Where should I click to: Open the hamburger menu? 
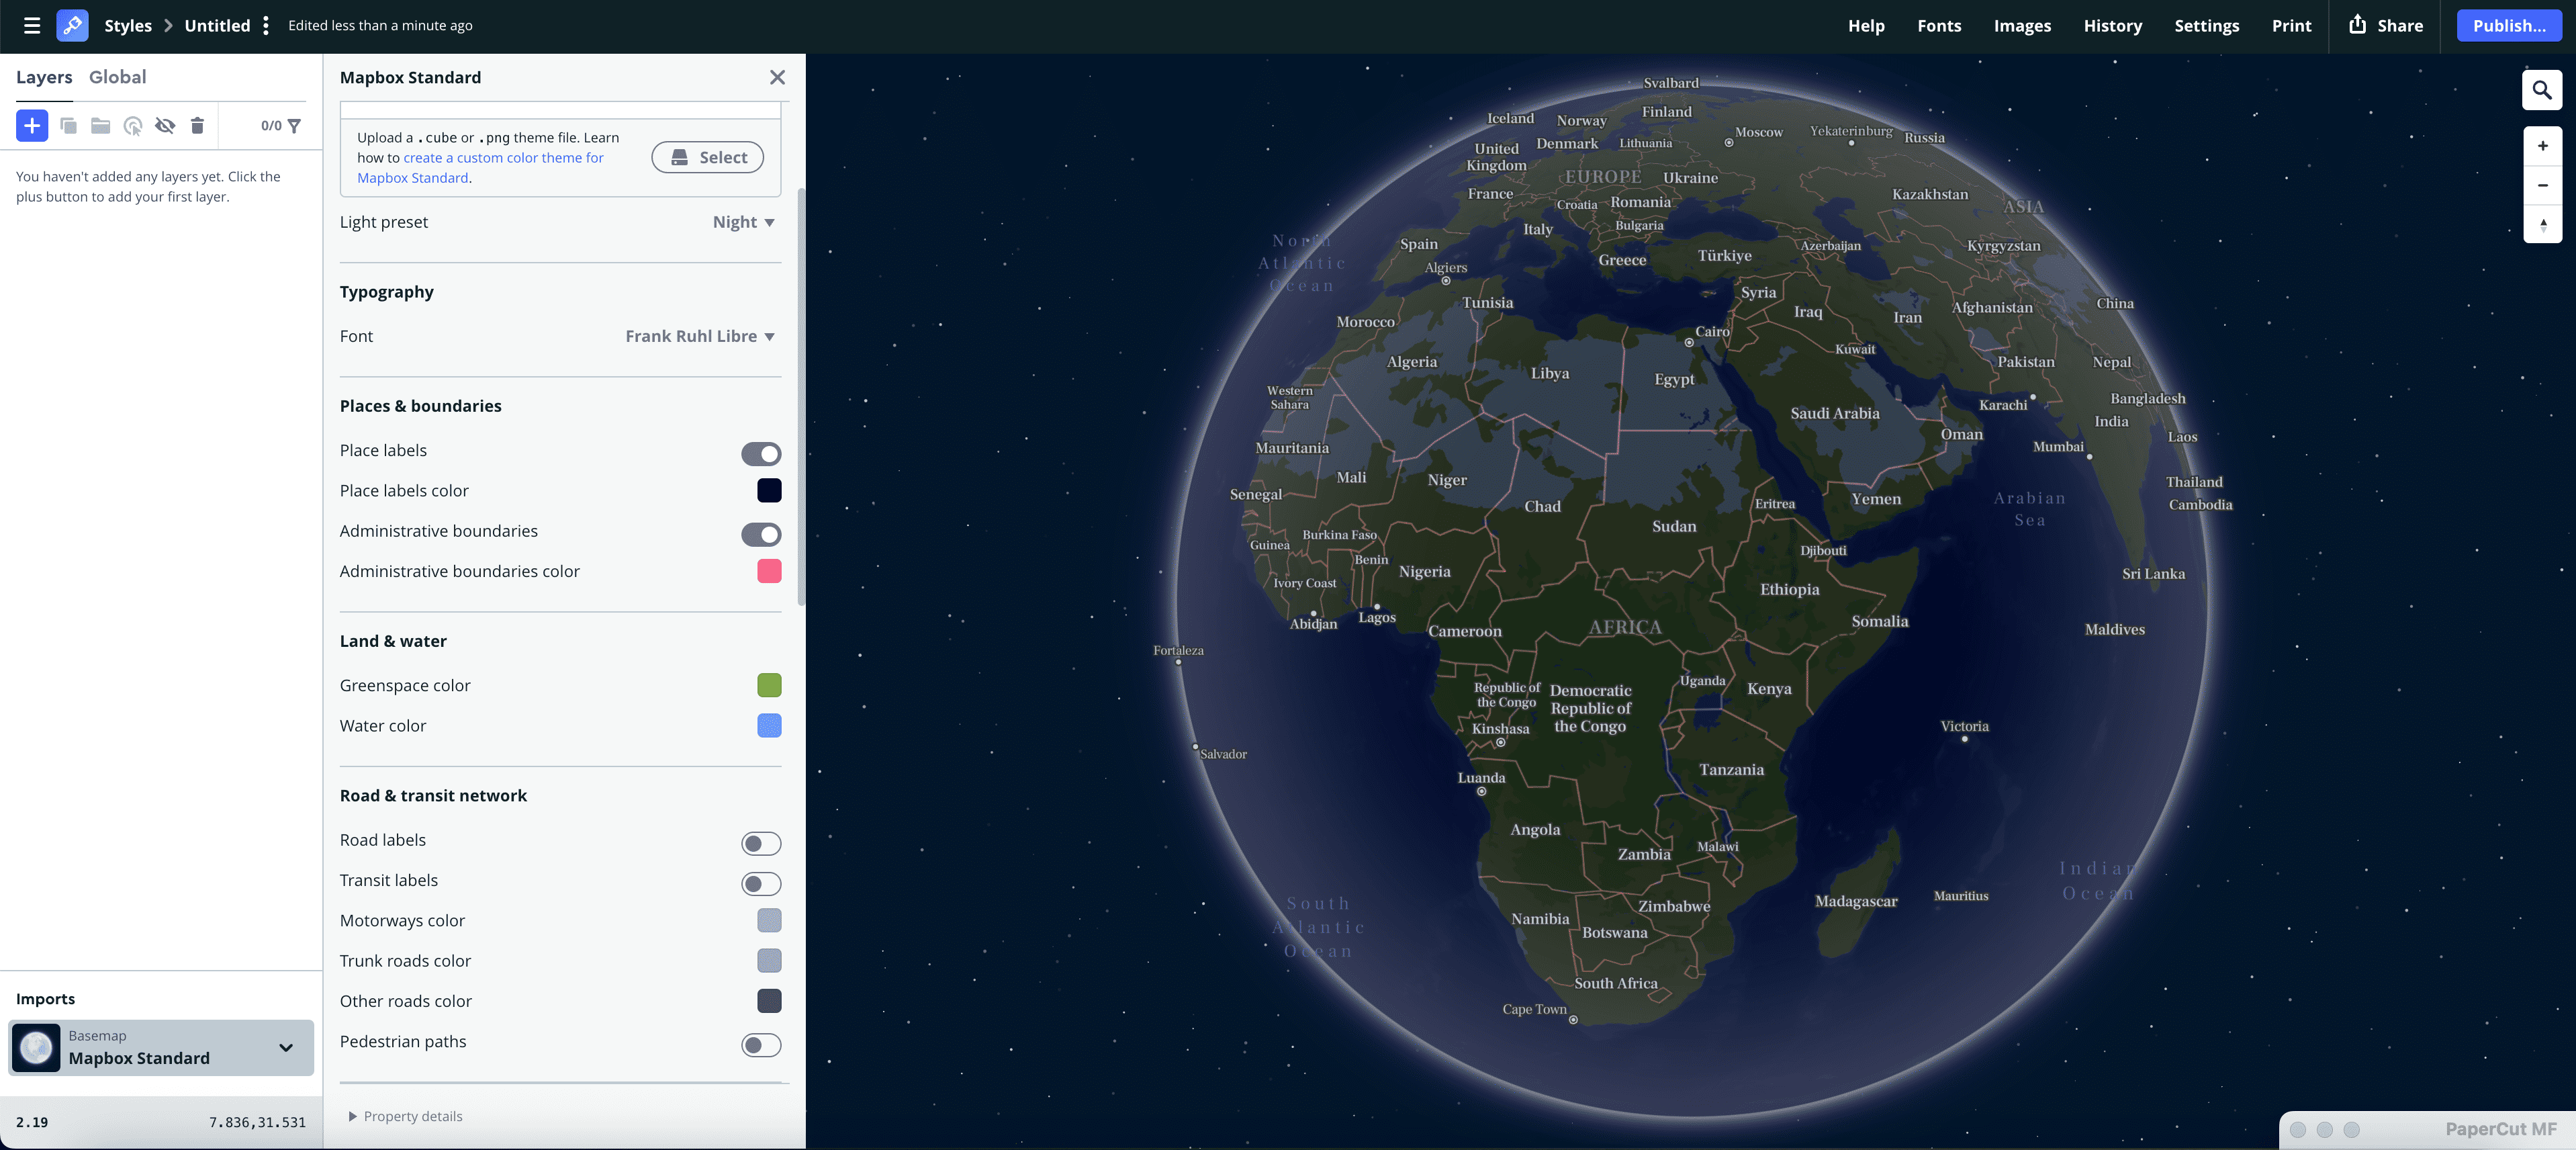(31, 25)
